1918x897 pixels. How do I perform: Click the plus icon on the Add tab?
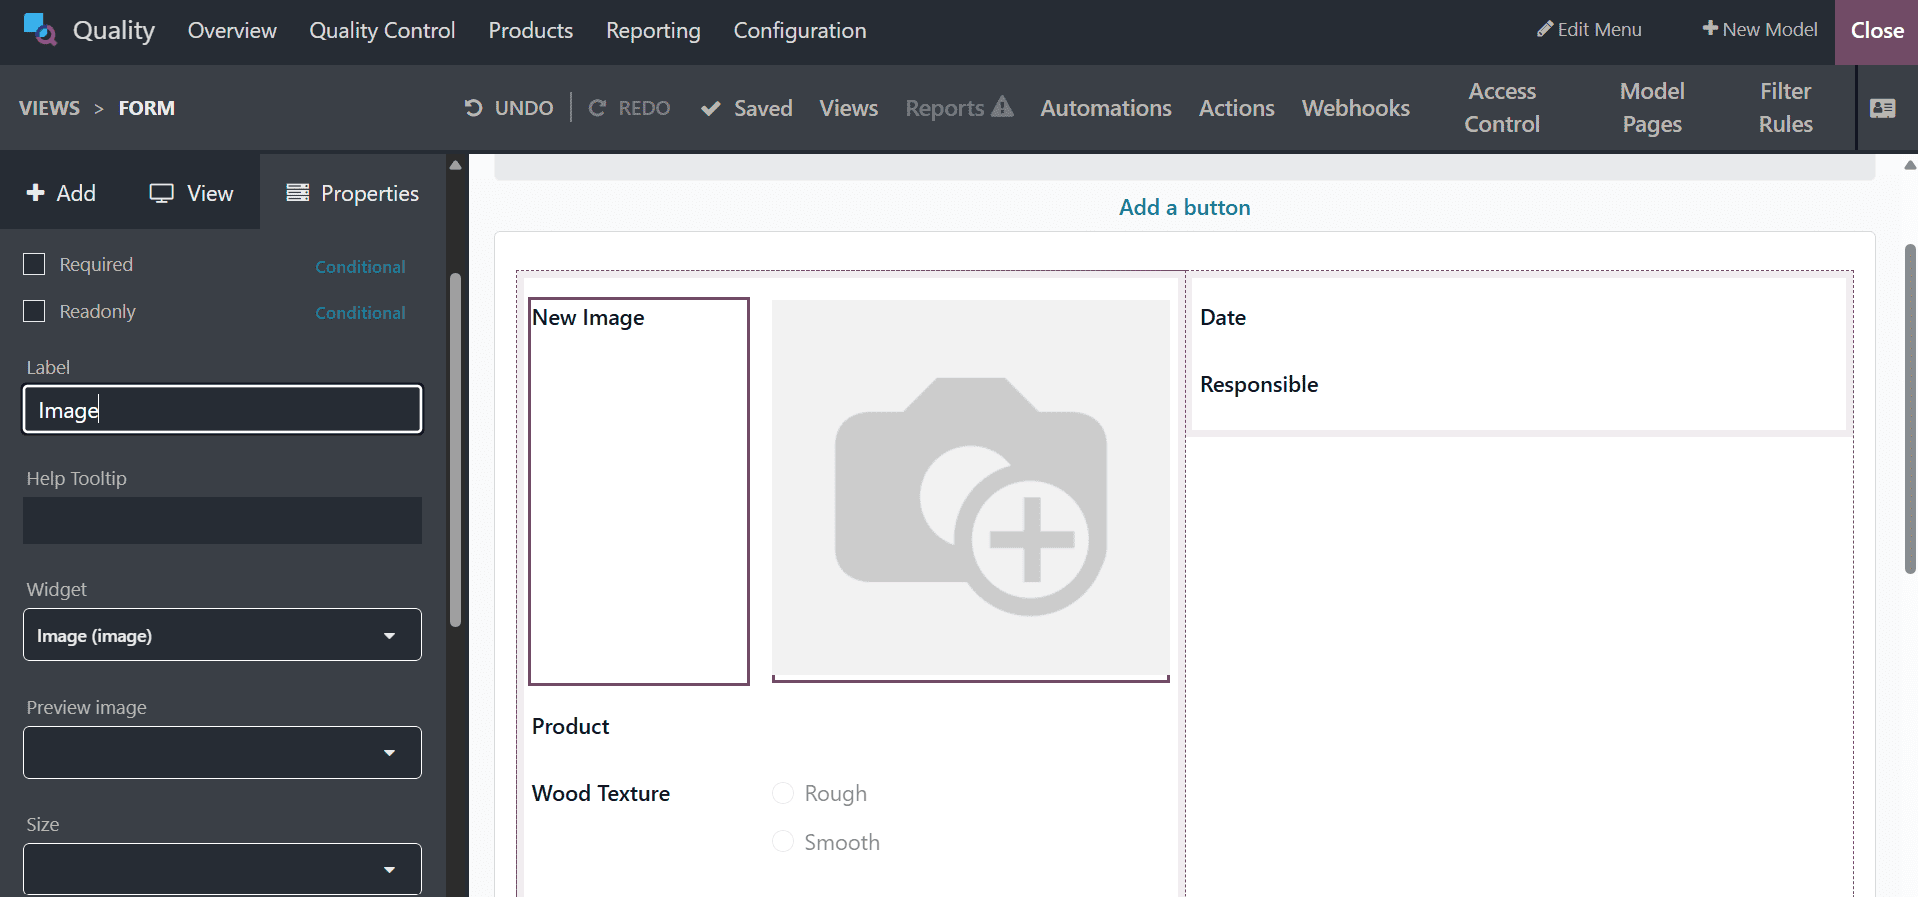[x=36, y=192]
